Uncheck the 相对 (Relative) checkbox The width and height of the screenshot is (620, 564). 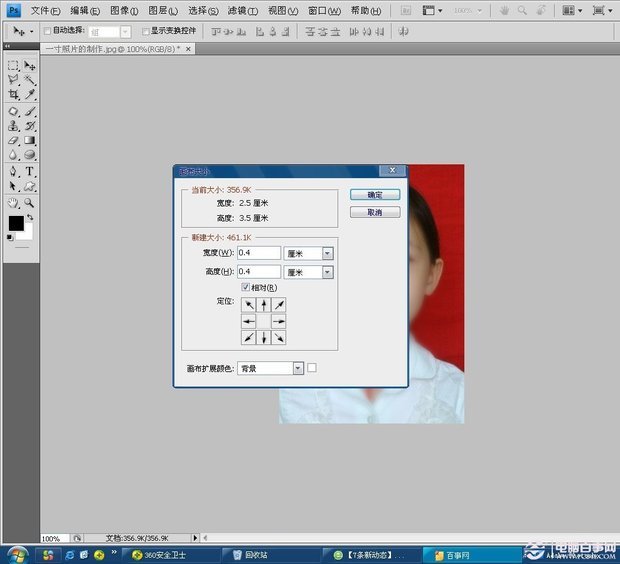click(x=246, y=288)
